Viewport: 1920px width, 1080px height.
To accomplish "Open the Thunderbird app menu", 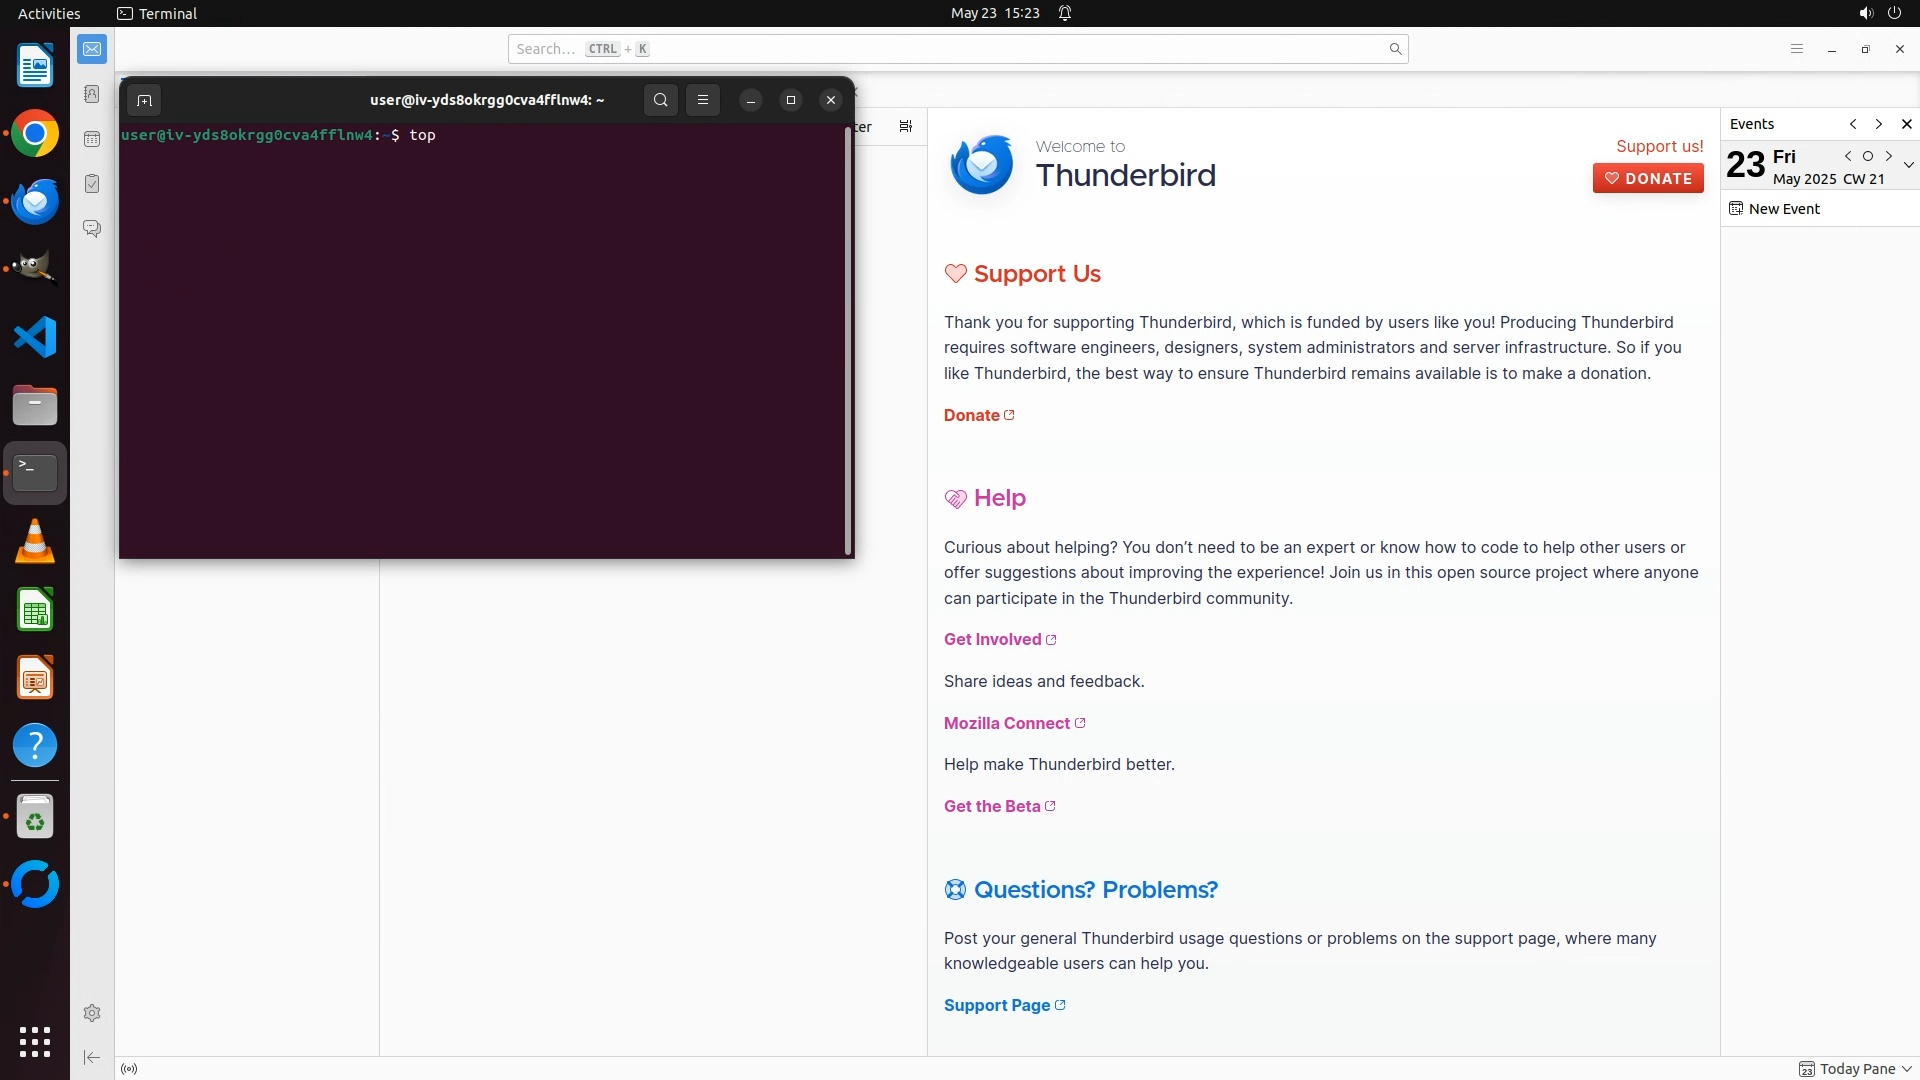I will tap(1796, 49).
